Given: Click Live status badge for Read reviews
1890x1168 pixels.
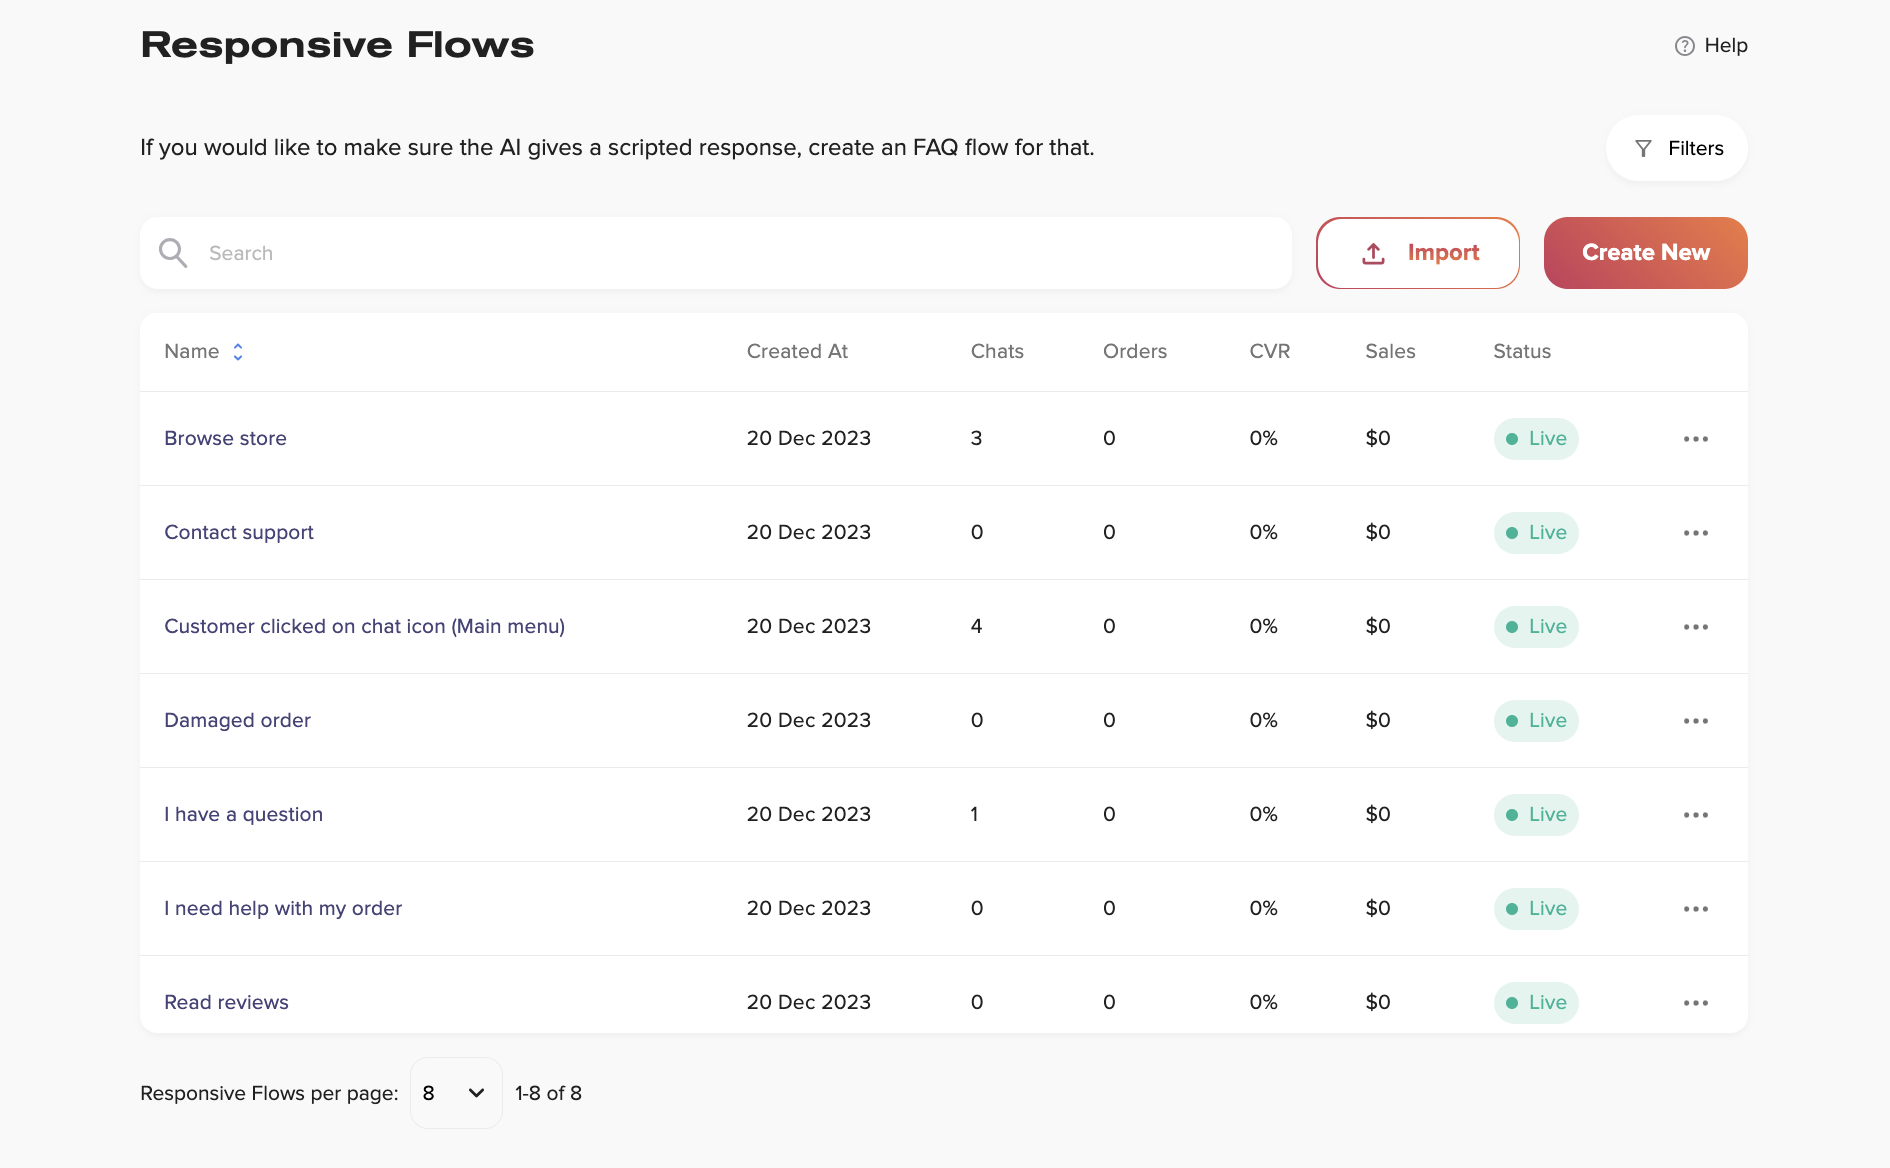Looking at the screenshot, I should (1536, 1003).
